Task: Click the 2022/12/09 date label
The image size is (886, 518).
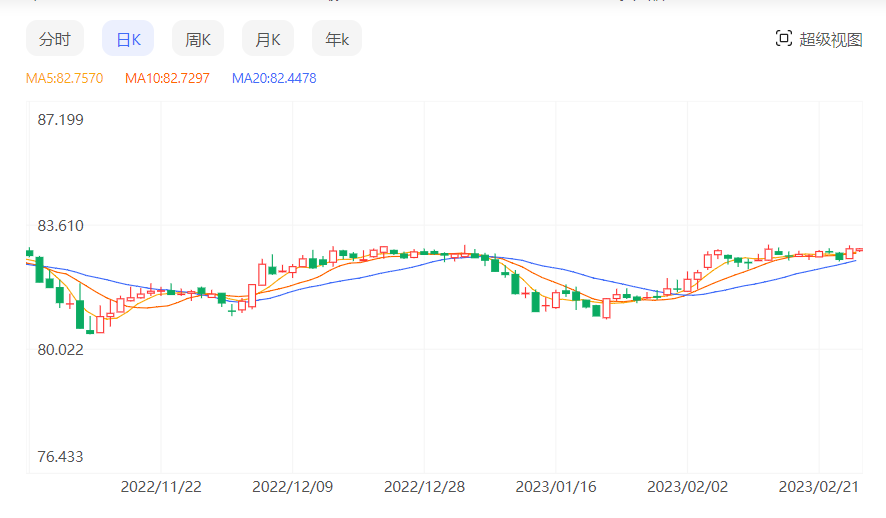Action: click(293, 487)
